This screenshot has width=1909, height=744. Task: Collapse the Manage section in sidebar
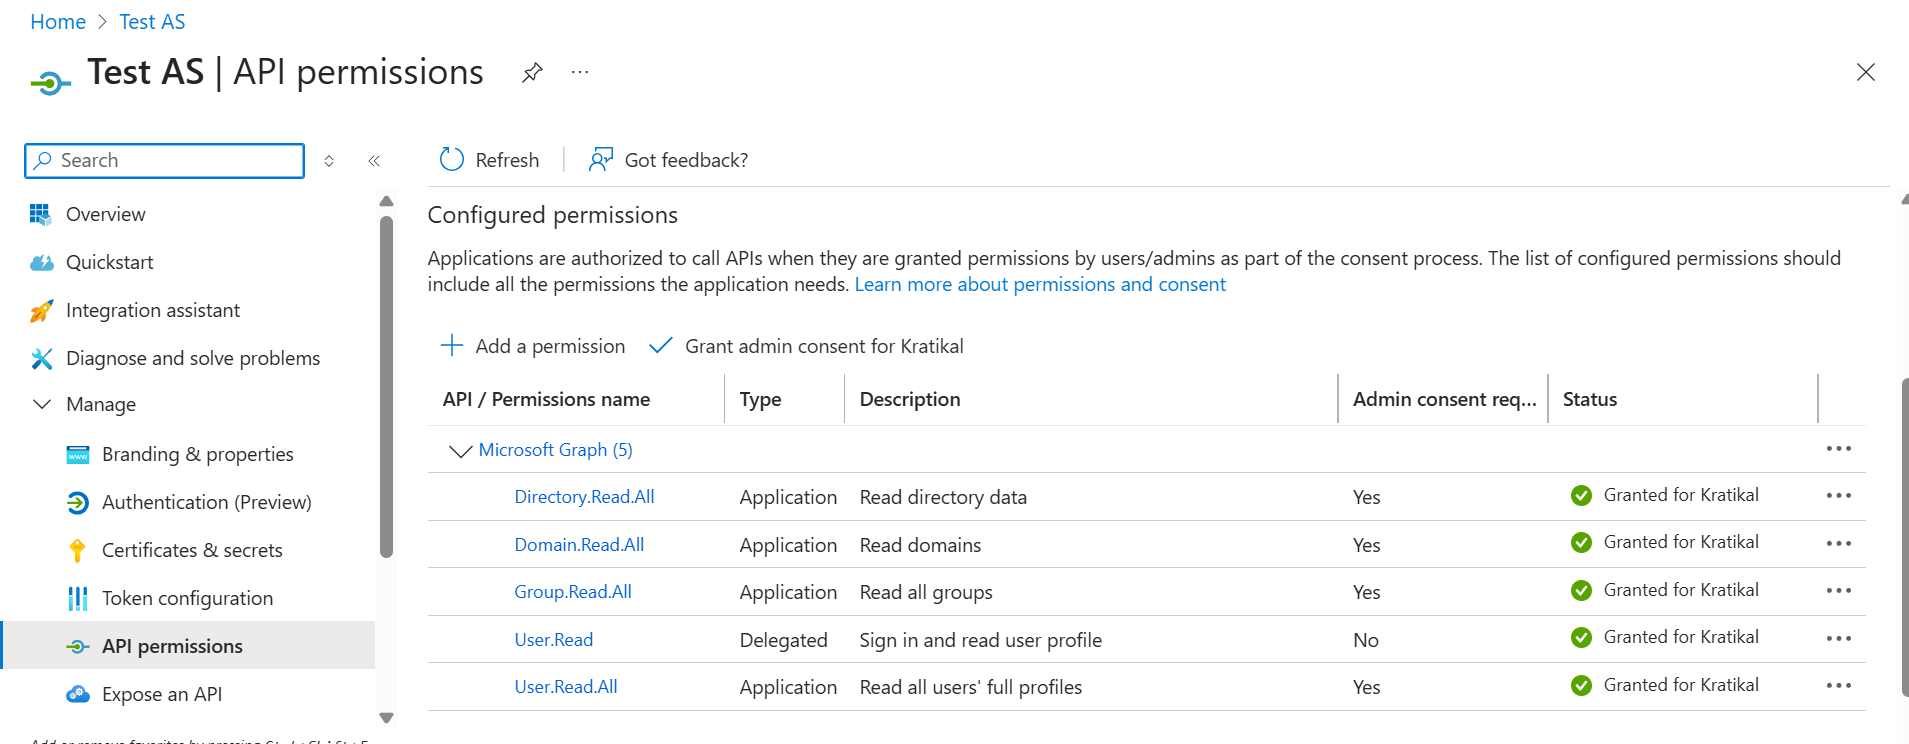pos(42,404)
